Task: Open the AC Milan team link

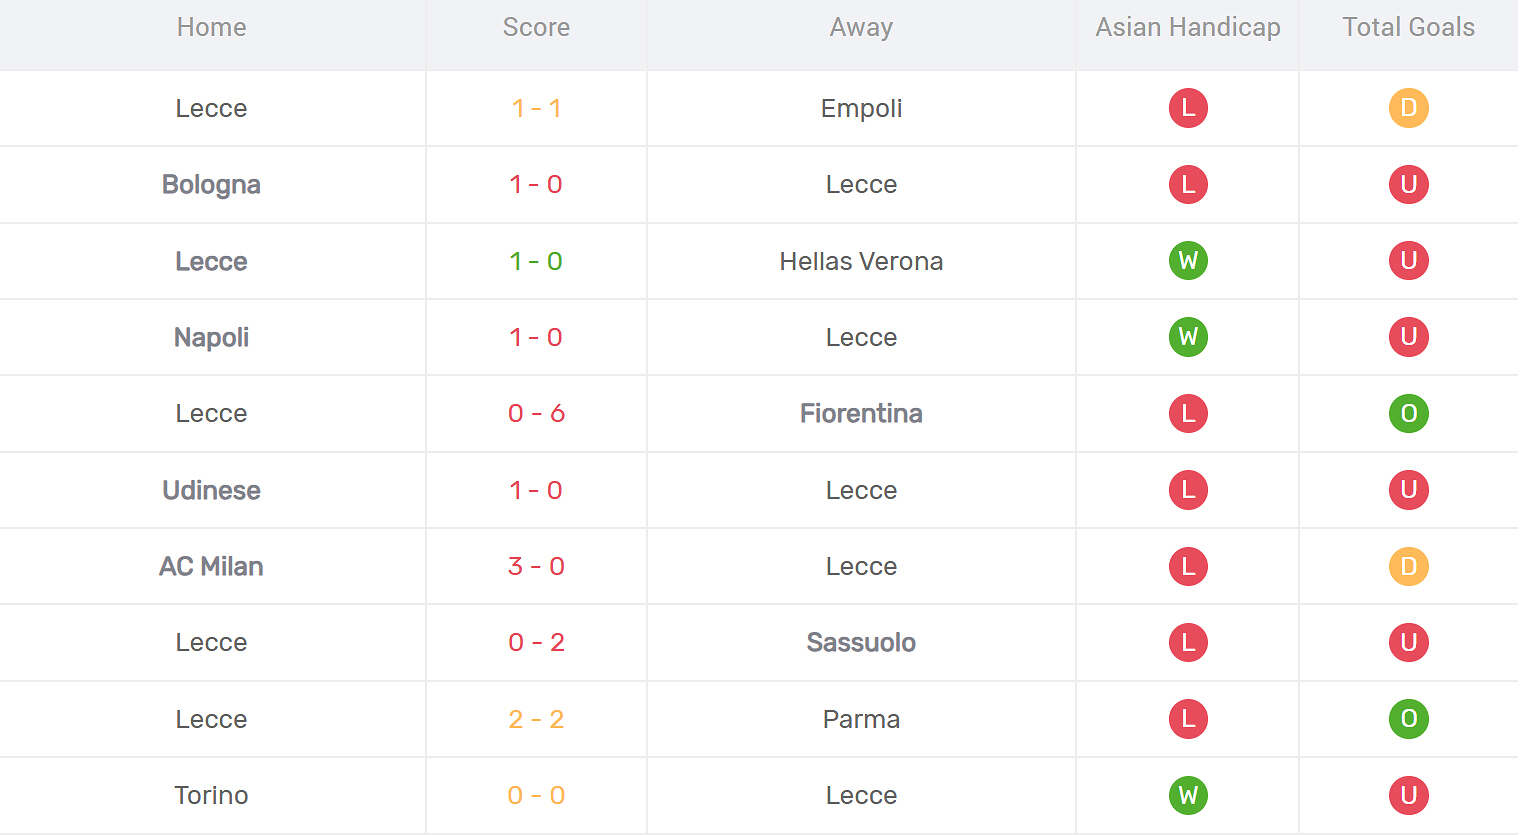Action: 211,566
